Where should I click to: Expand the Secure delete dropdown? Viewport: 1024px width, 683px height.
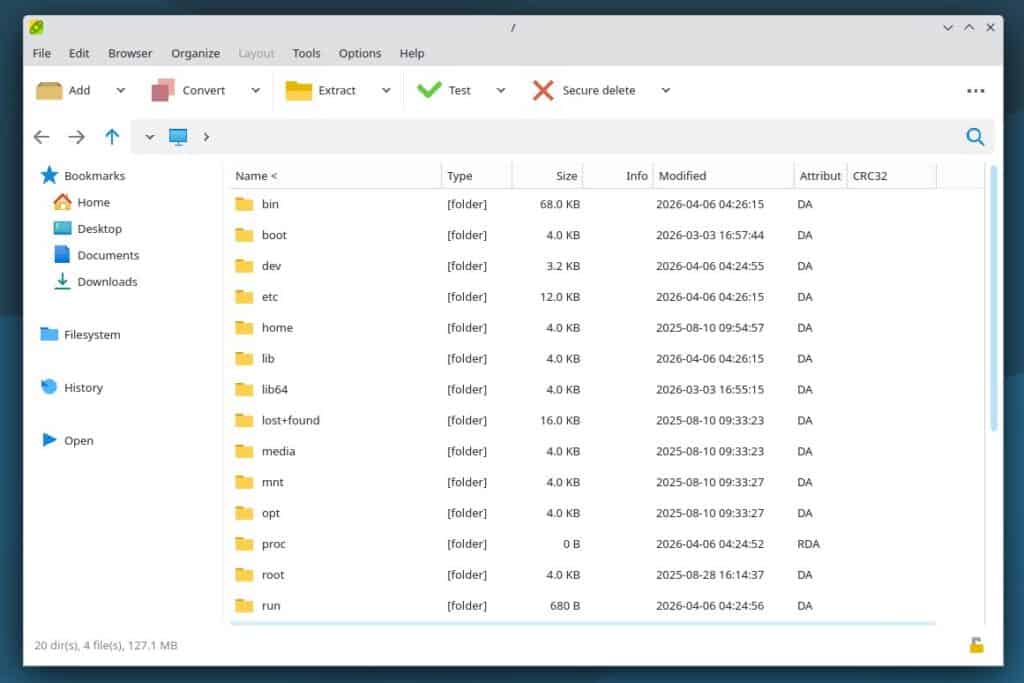coord(666,90)
